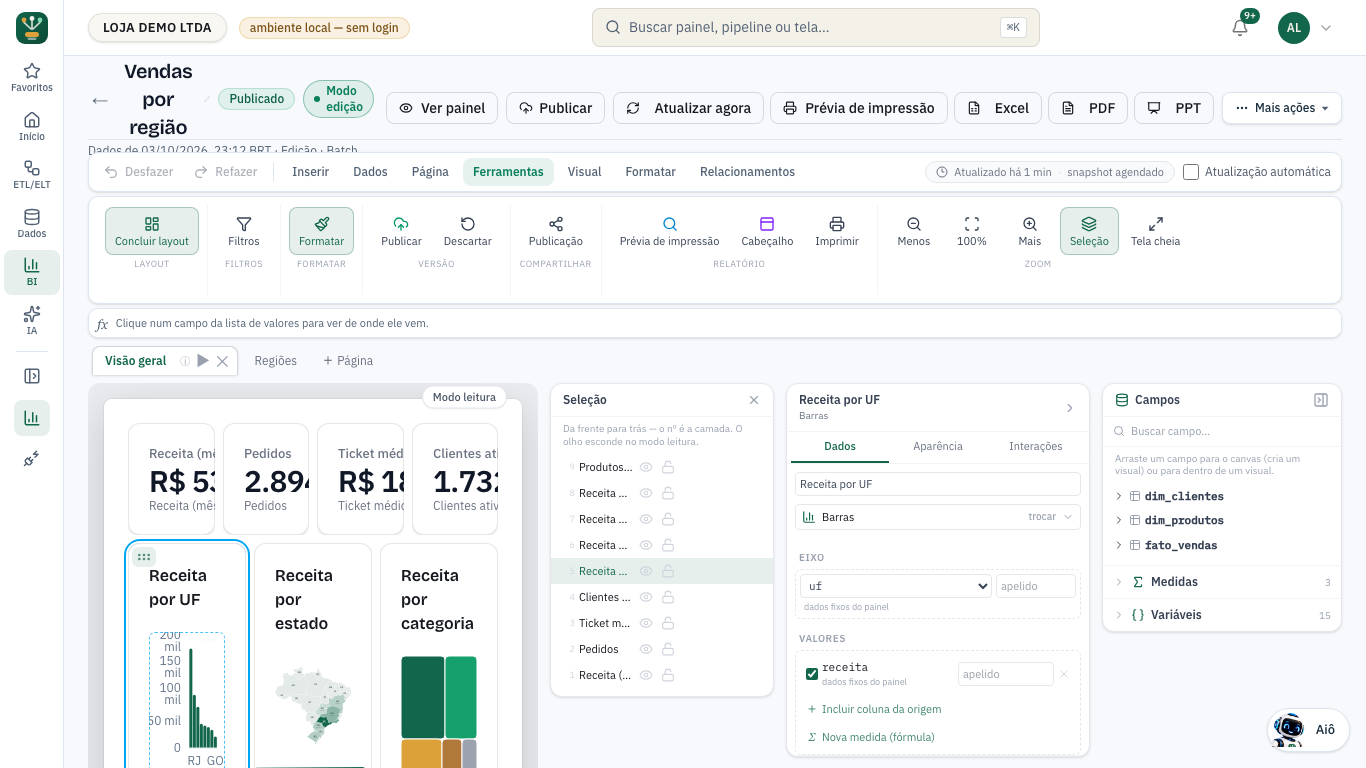Collapse the Campos panel with its icon
1366x768 pixels.
[x=1321, y=400]
